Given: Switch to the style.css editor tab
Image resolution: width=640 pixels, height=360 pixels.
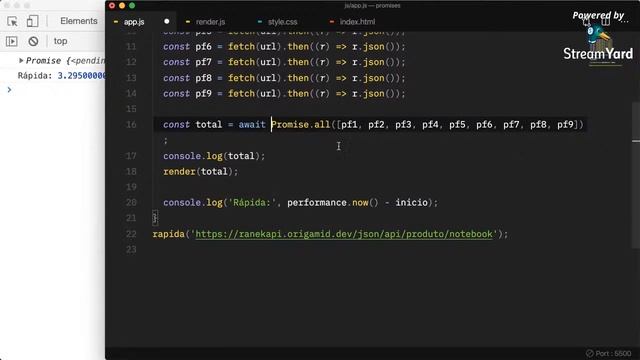Looking at the screenshot, I should tap(282, 22).
